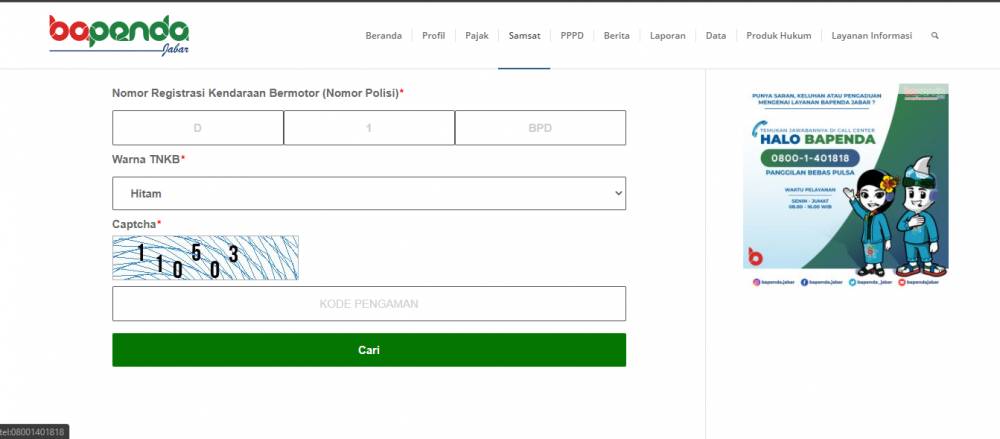Open the Layanan Informasi menu
1000x439 pixels.
871,36
